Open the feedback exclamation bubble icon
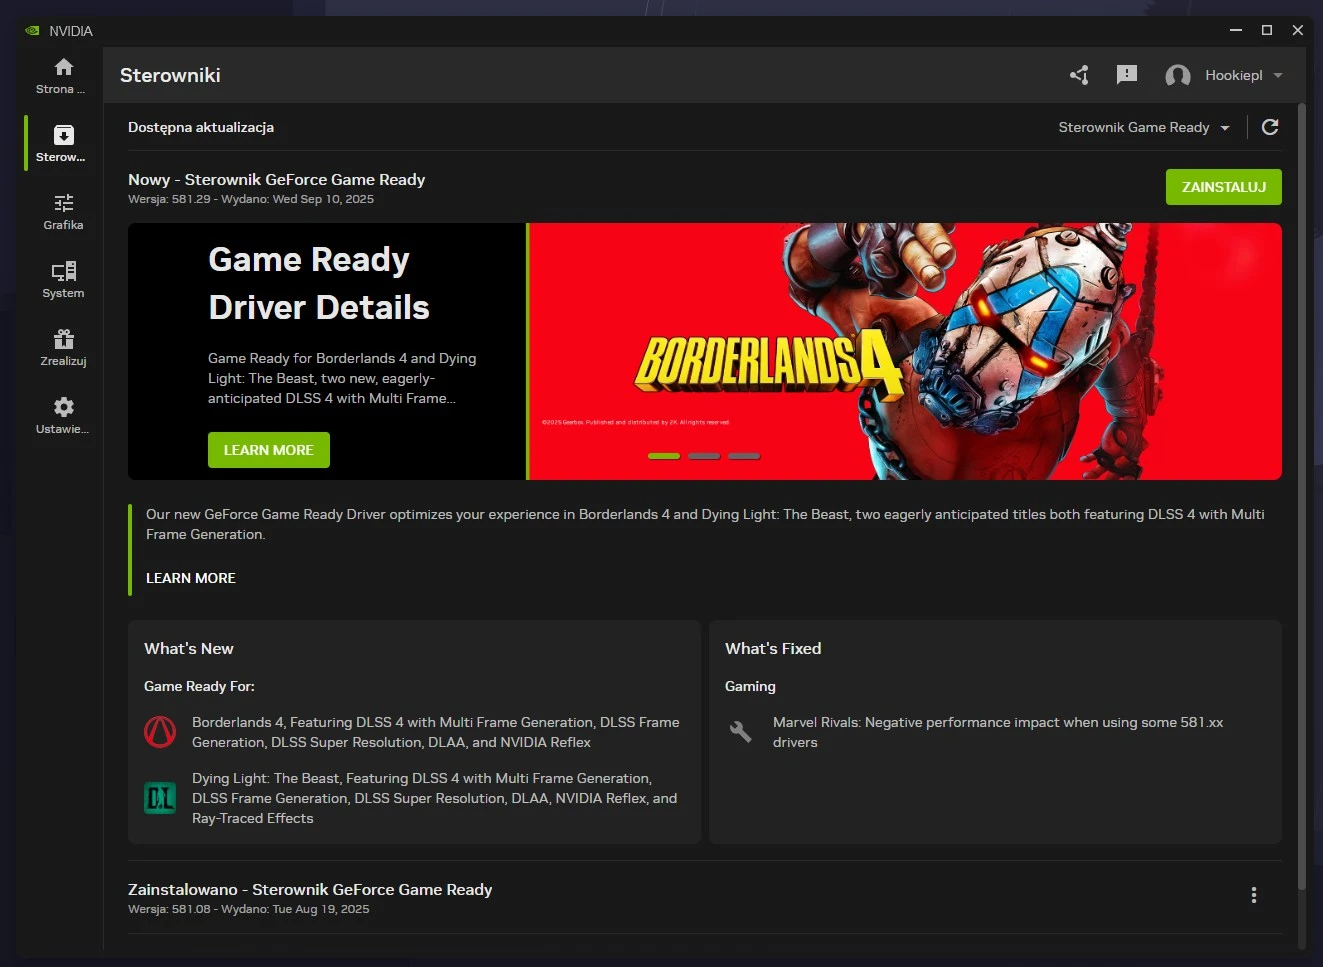Image resolution: width=1323 pixels, height=967 pixels. (x=1127, y=75)
